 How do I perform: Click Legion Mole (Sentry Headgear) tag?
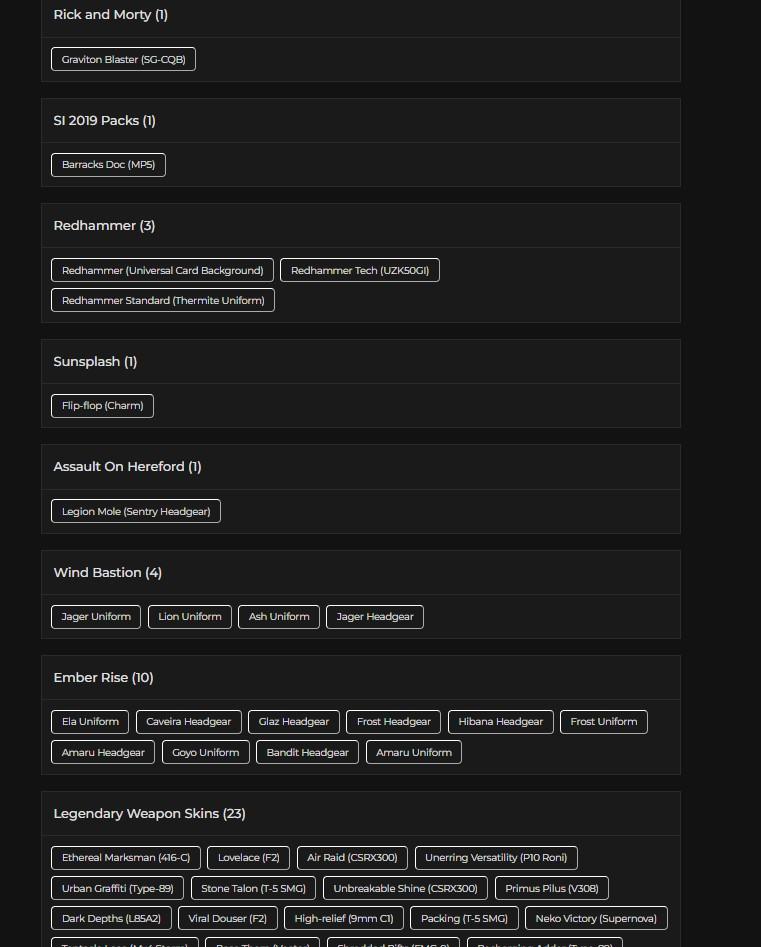136,512
